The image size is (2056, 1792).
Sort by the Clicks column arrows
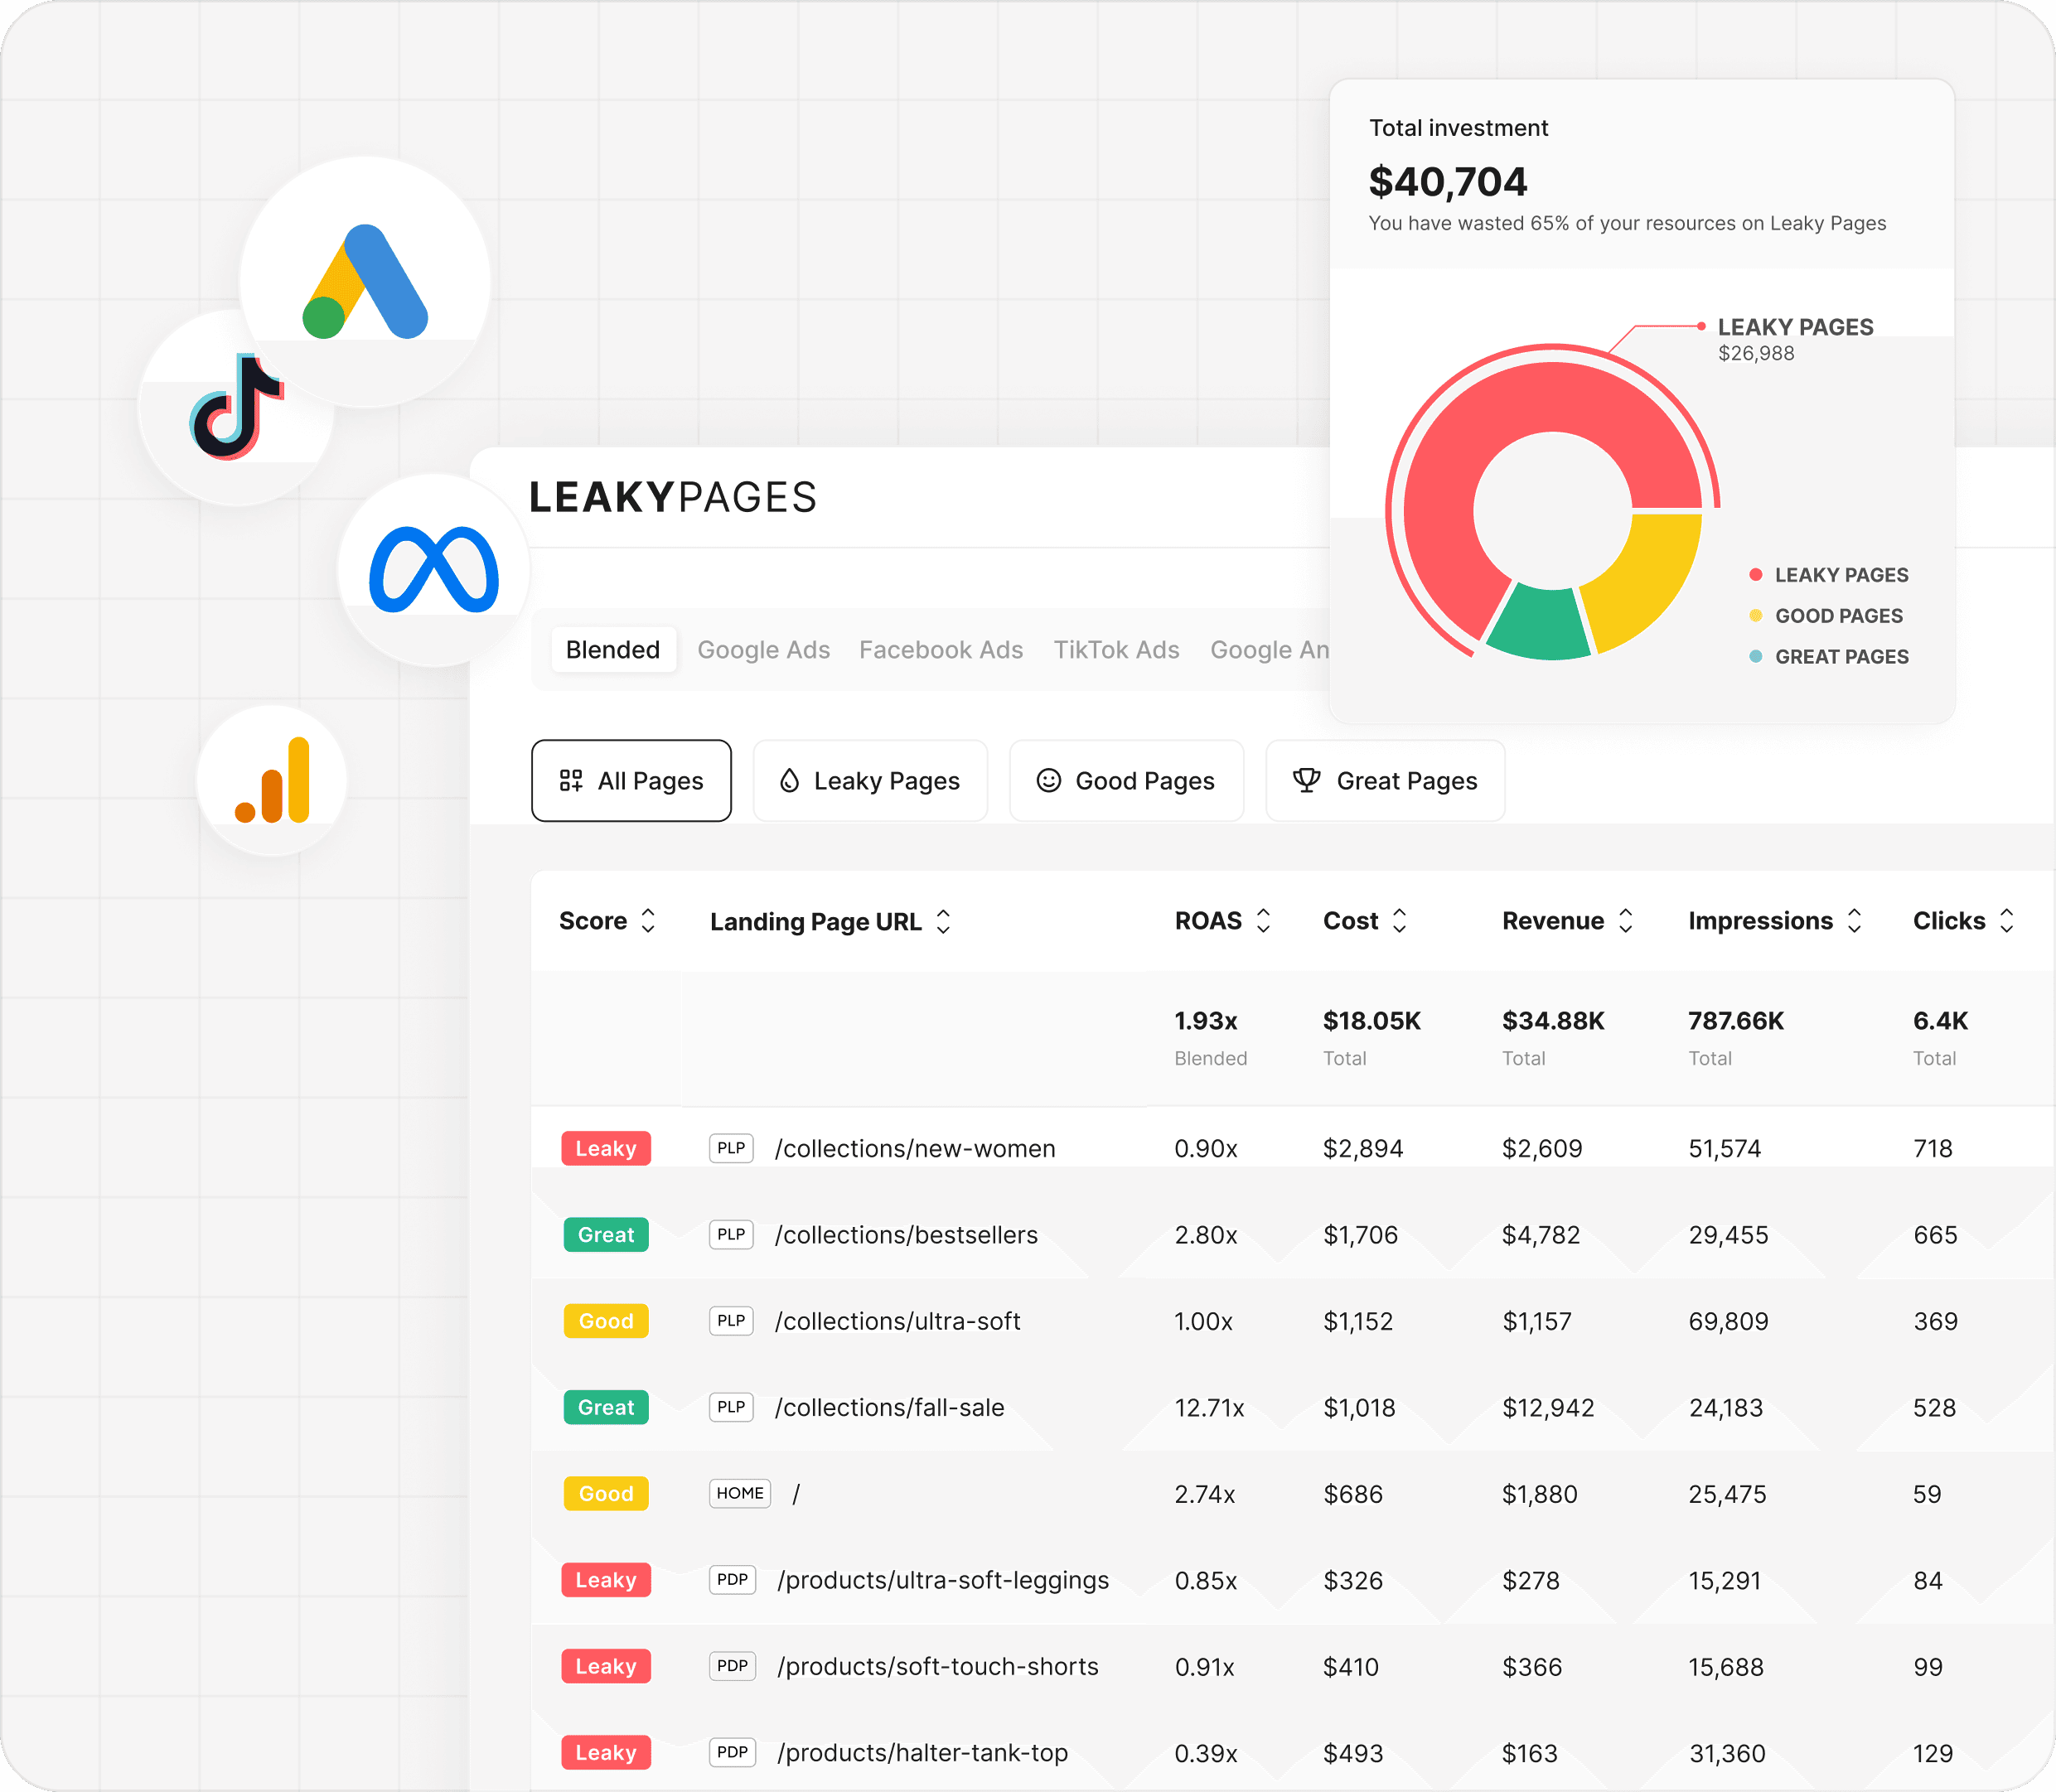pyautogui.click(x=2006, y=921)
